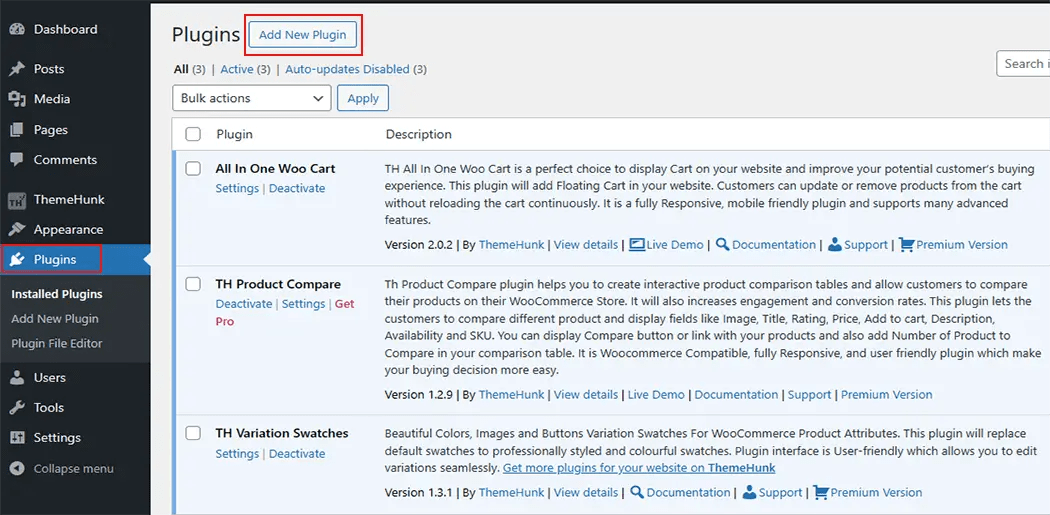
Task: Click Collapse menu in the sidebar
Action: coord(75,469)
